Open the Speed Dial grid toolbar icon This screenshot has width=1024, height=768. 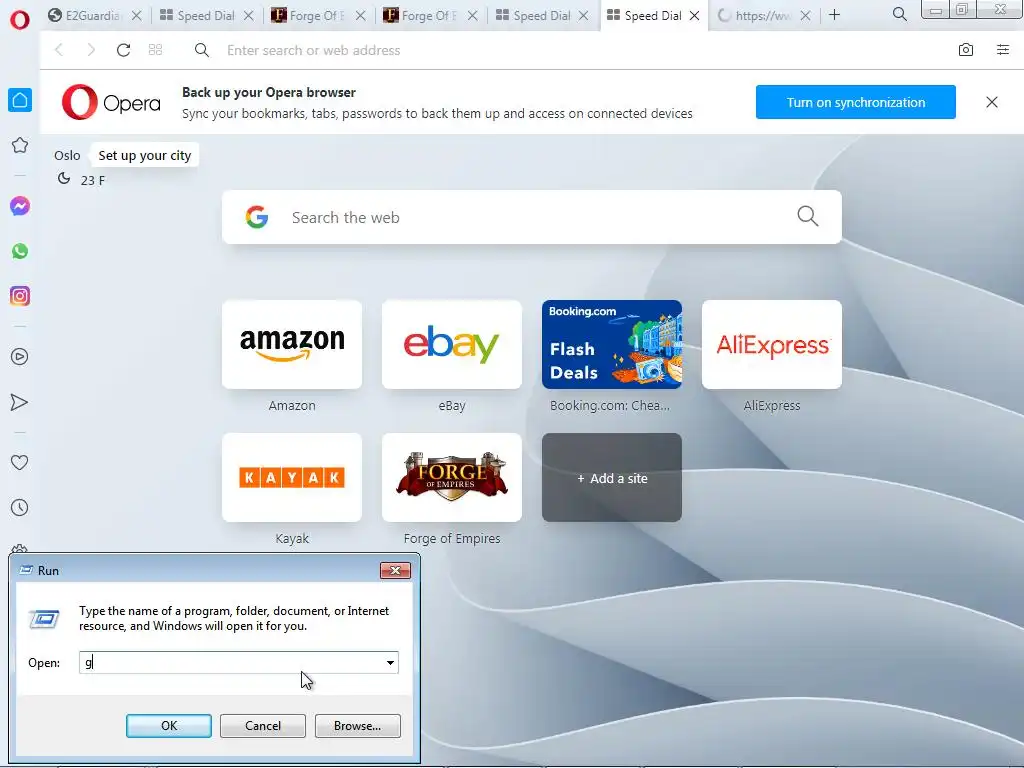[x=155, y=50]
